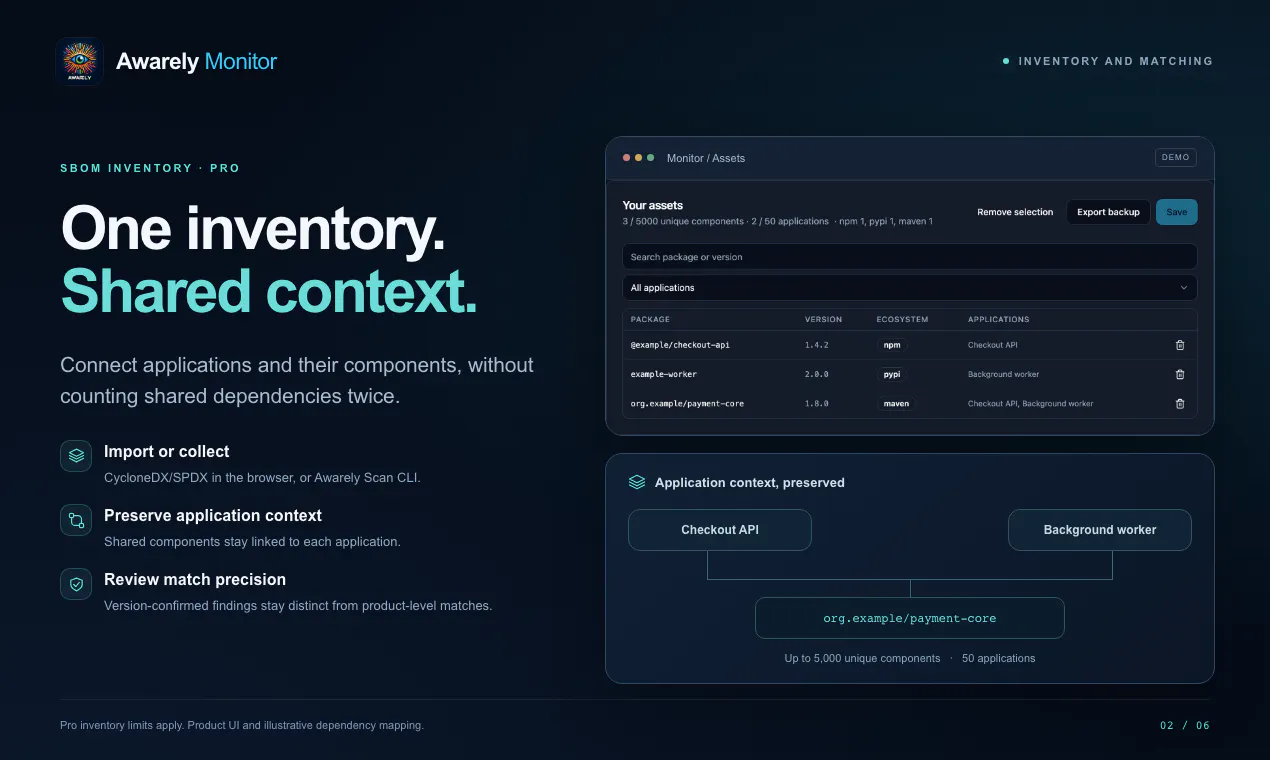Click the Export backup button
The height and width of the screenshot is (760, 1270).
1108,212
